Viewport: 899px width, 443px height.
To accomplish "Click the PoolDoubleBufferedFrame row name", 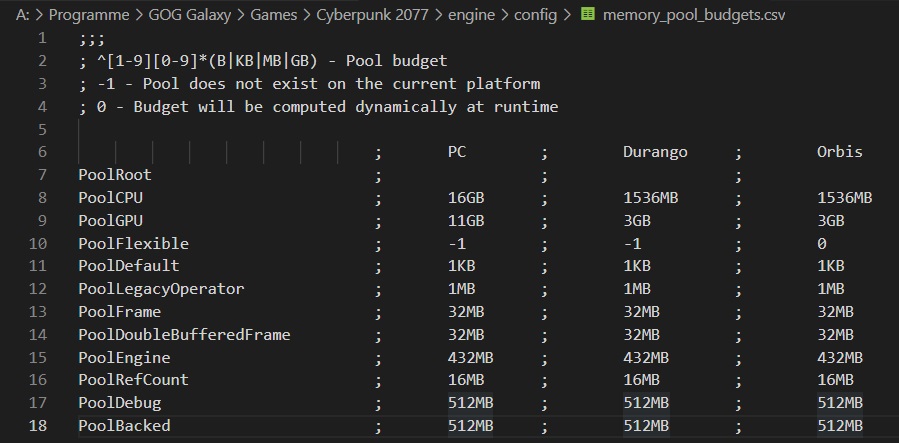I will click(184, 335).
